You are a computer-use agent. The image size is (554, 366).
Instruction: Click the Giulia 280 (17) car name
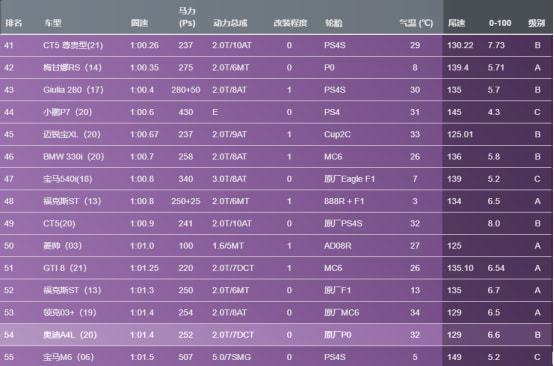pyautogui.click(x=73, y=90)
